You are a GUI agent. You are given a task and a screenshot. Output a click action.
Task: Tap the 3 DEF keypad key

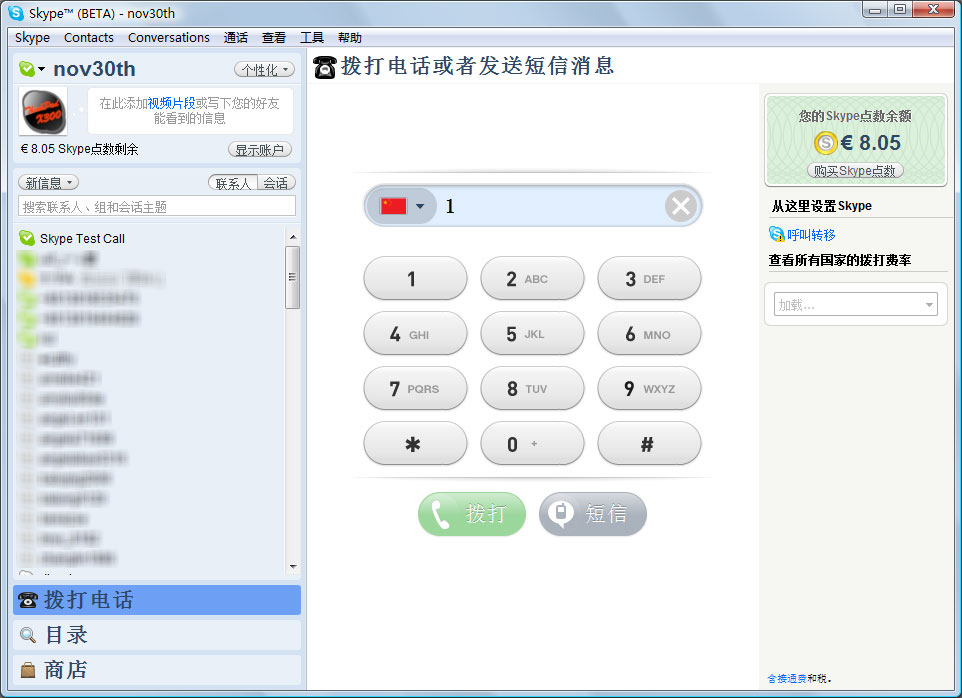coord(649,279)
